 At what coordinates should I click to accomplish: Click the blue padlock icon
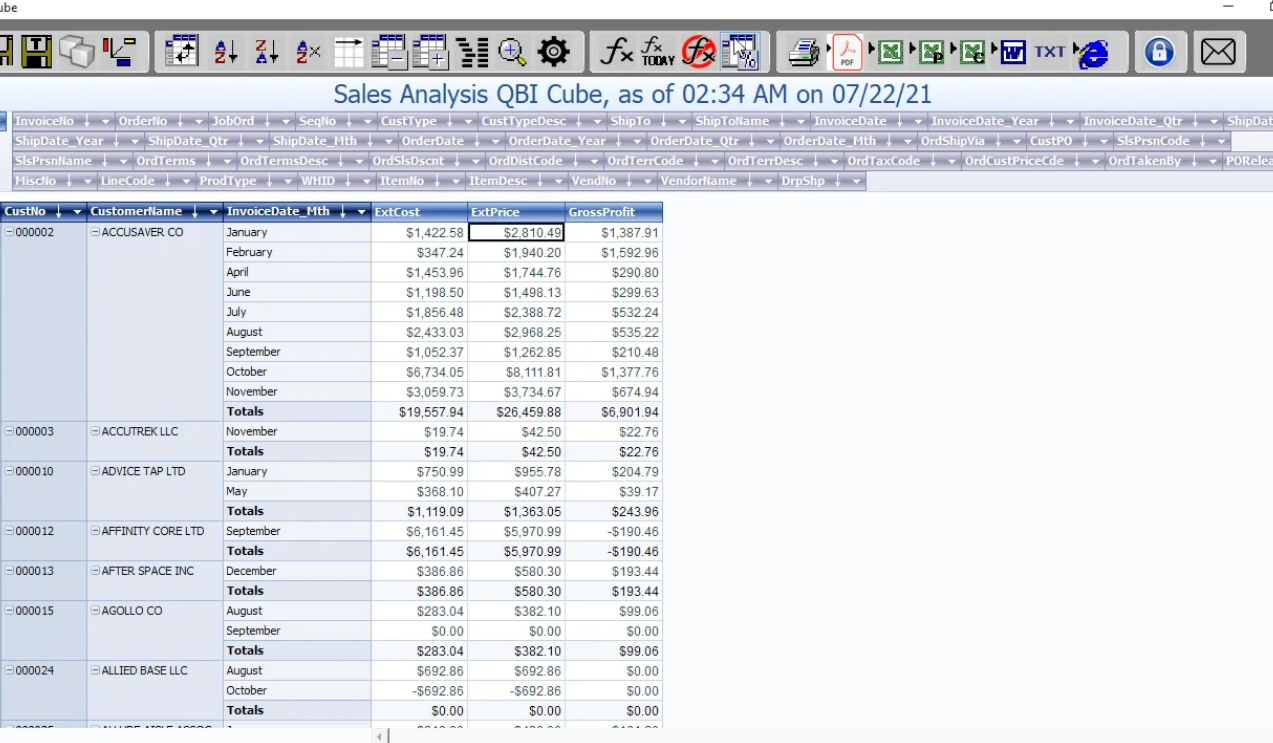point(1159,52)
